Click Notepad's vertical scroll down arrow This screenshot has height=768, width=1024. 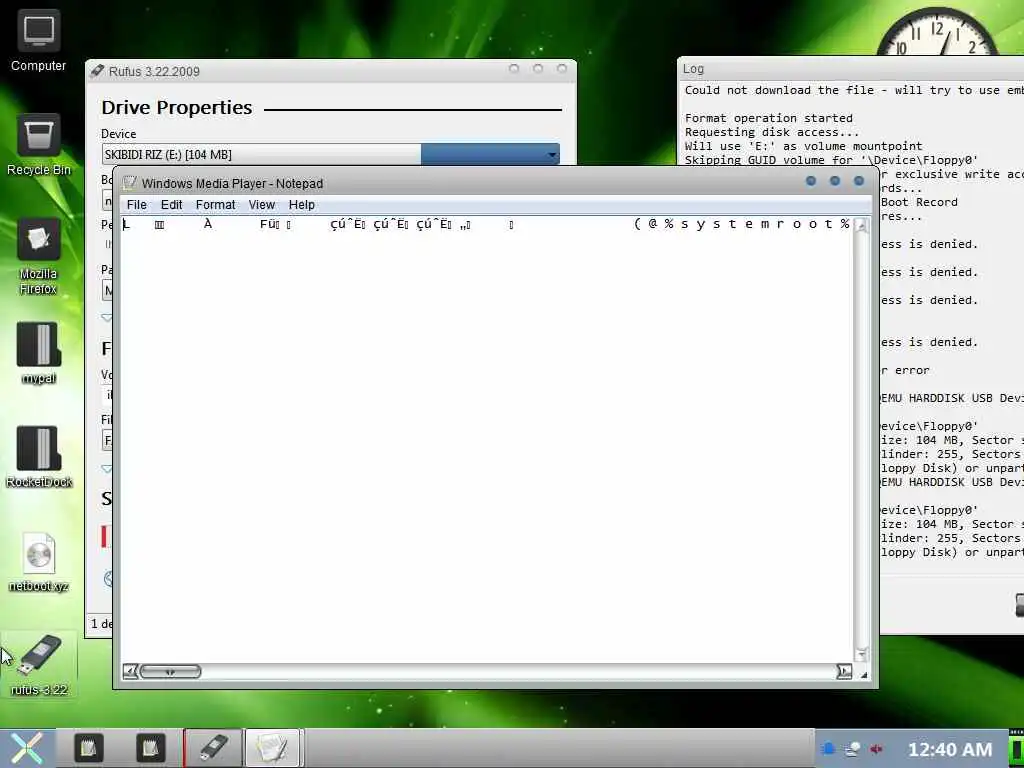click(x=861, y=654)
